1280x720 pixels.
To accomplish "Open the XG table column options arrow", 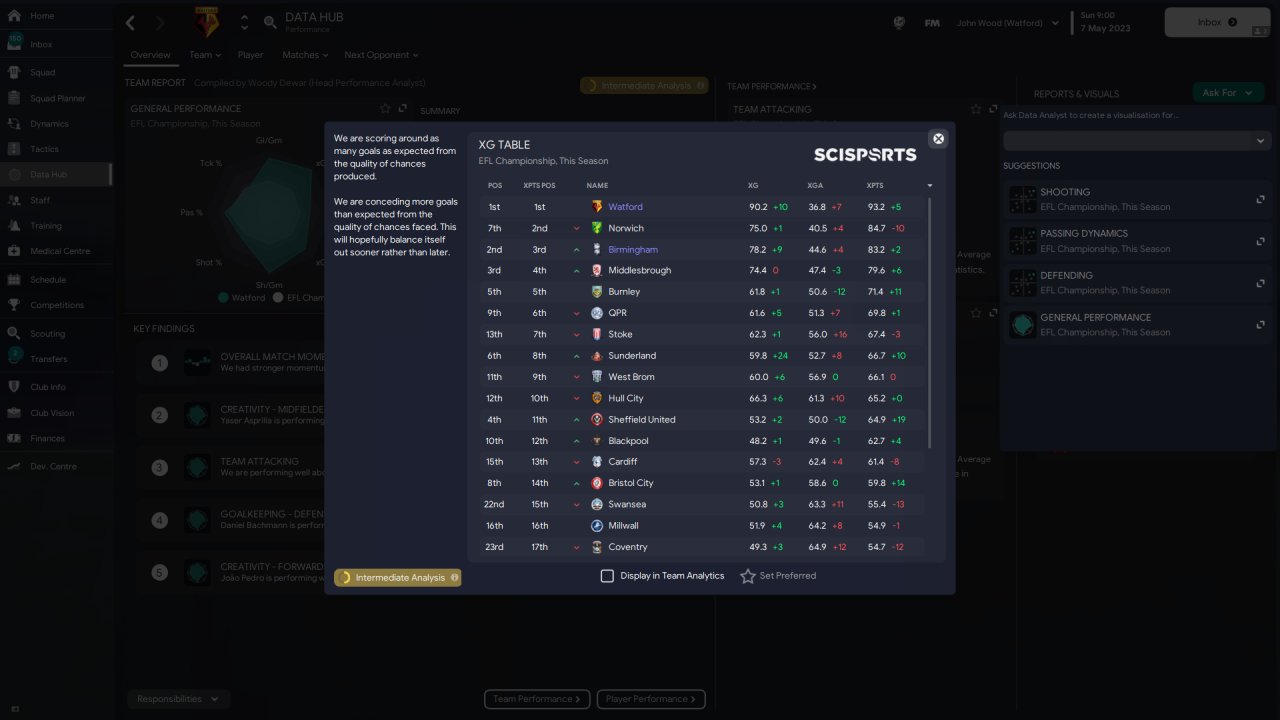I will pyautogui.click(x=930, y=186).
